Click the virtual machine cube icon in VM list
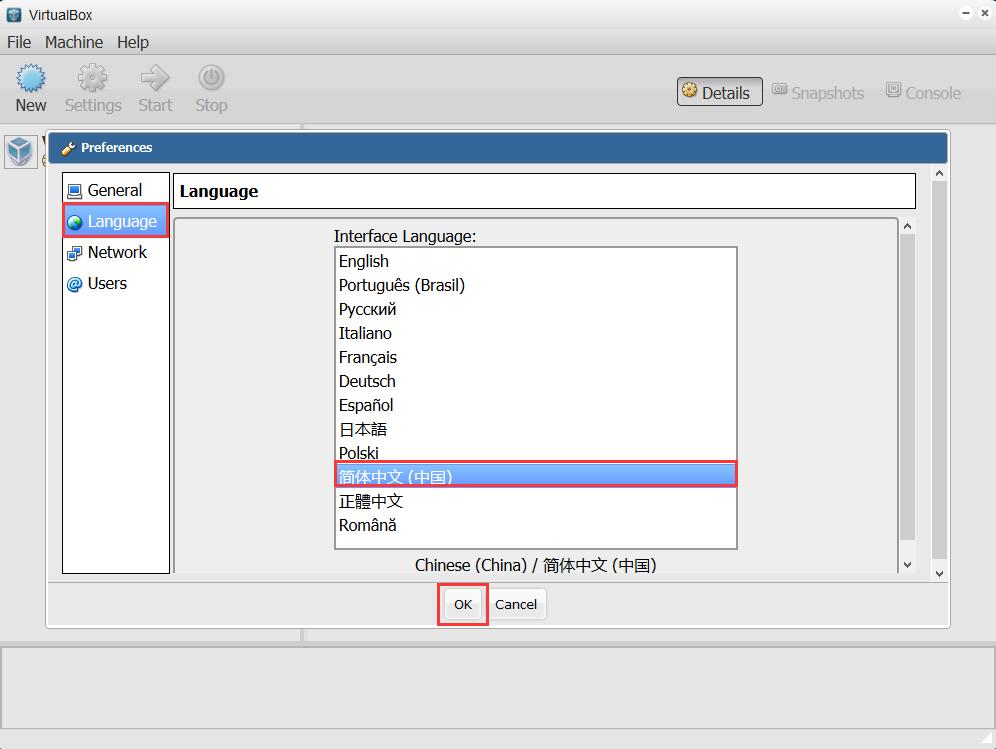 (x=20, y=152)
